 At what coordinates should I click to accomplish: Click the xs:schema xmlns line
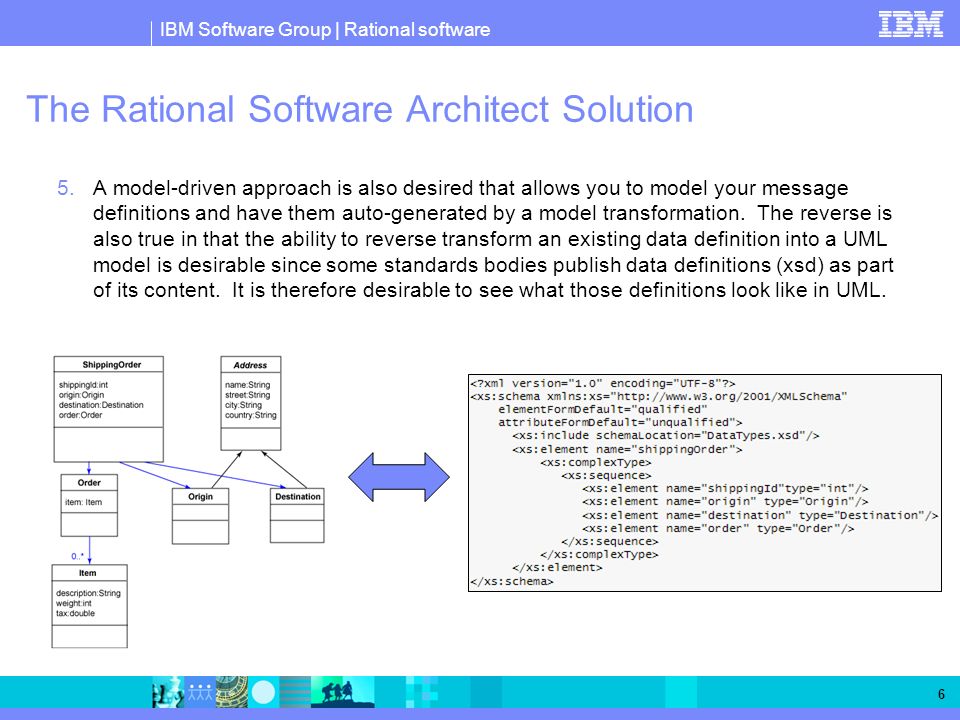[659, 396]
